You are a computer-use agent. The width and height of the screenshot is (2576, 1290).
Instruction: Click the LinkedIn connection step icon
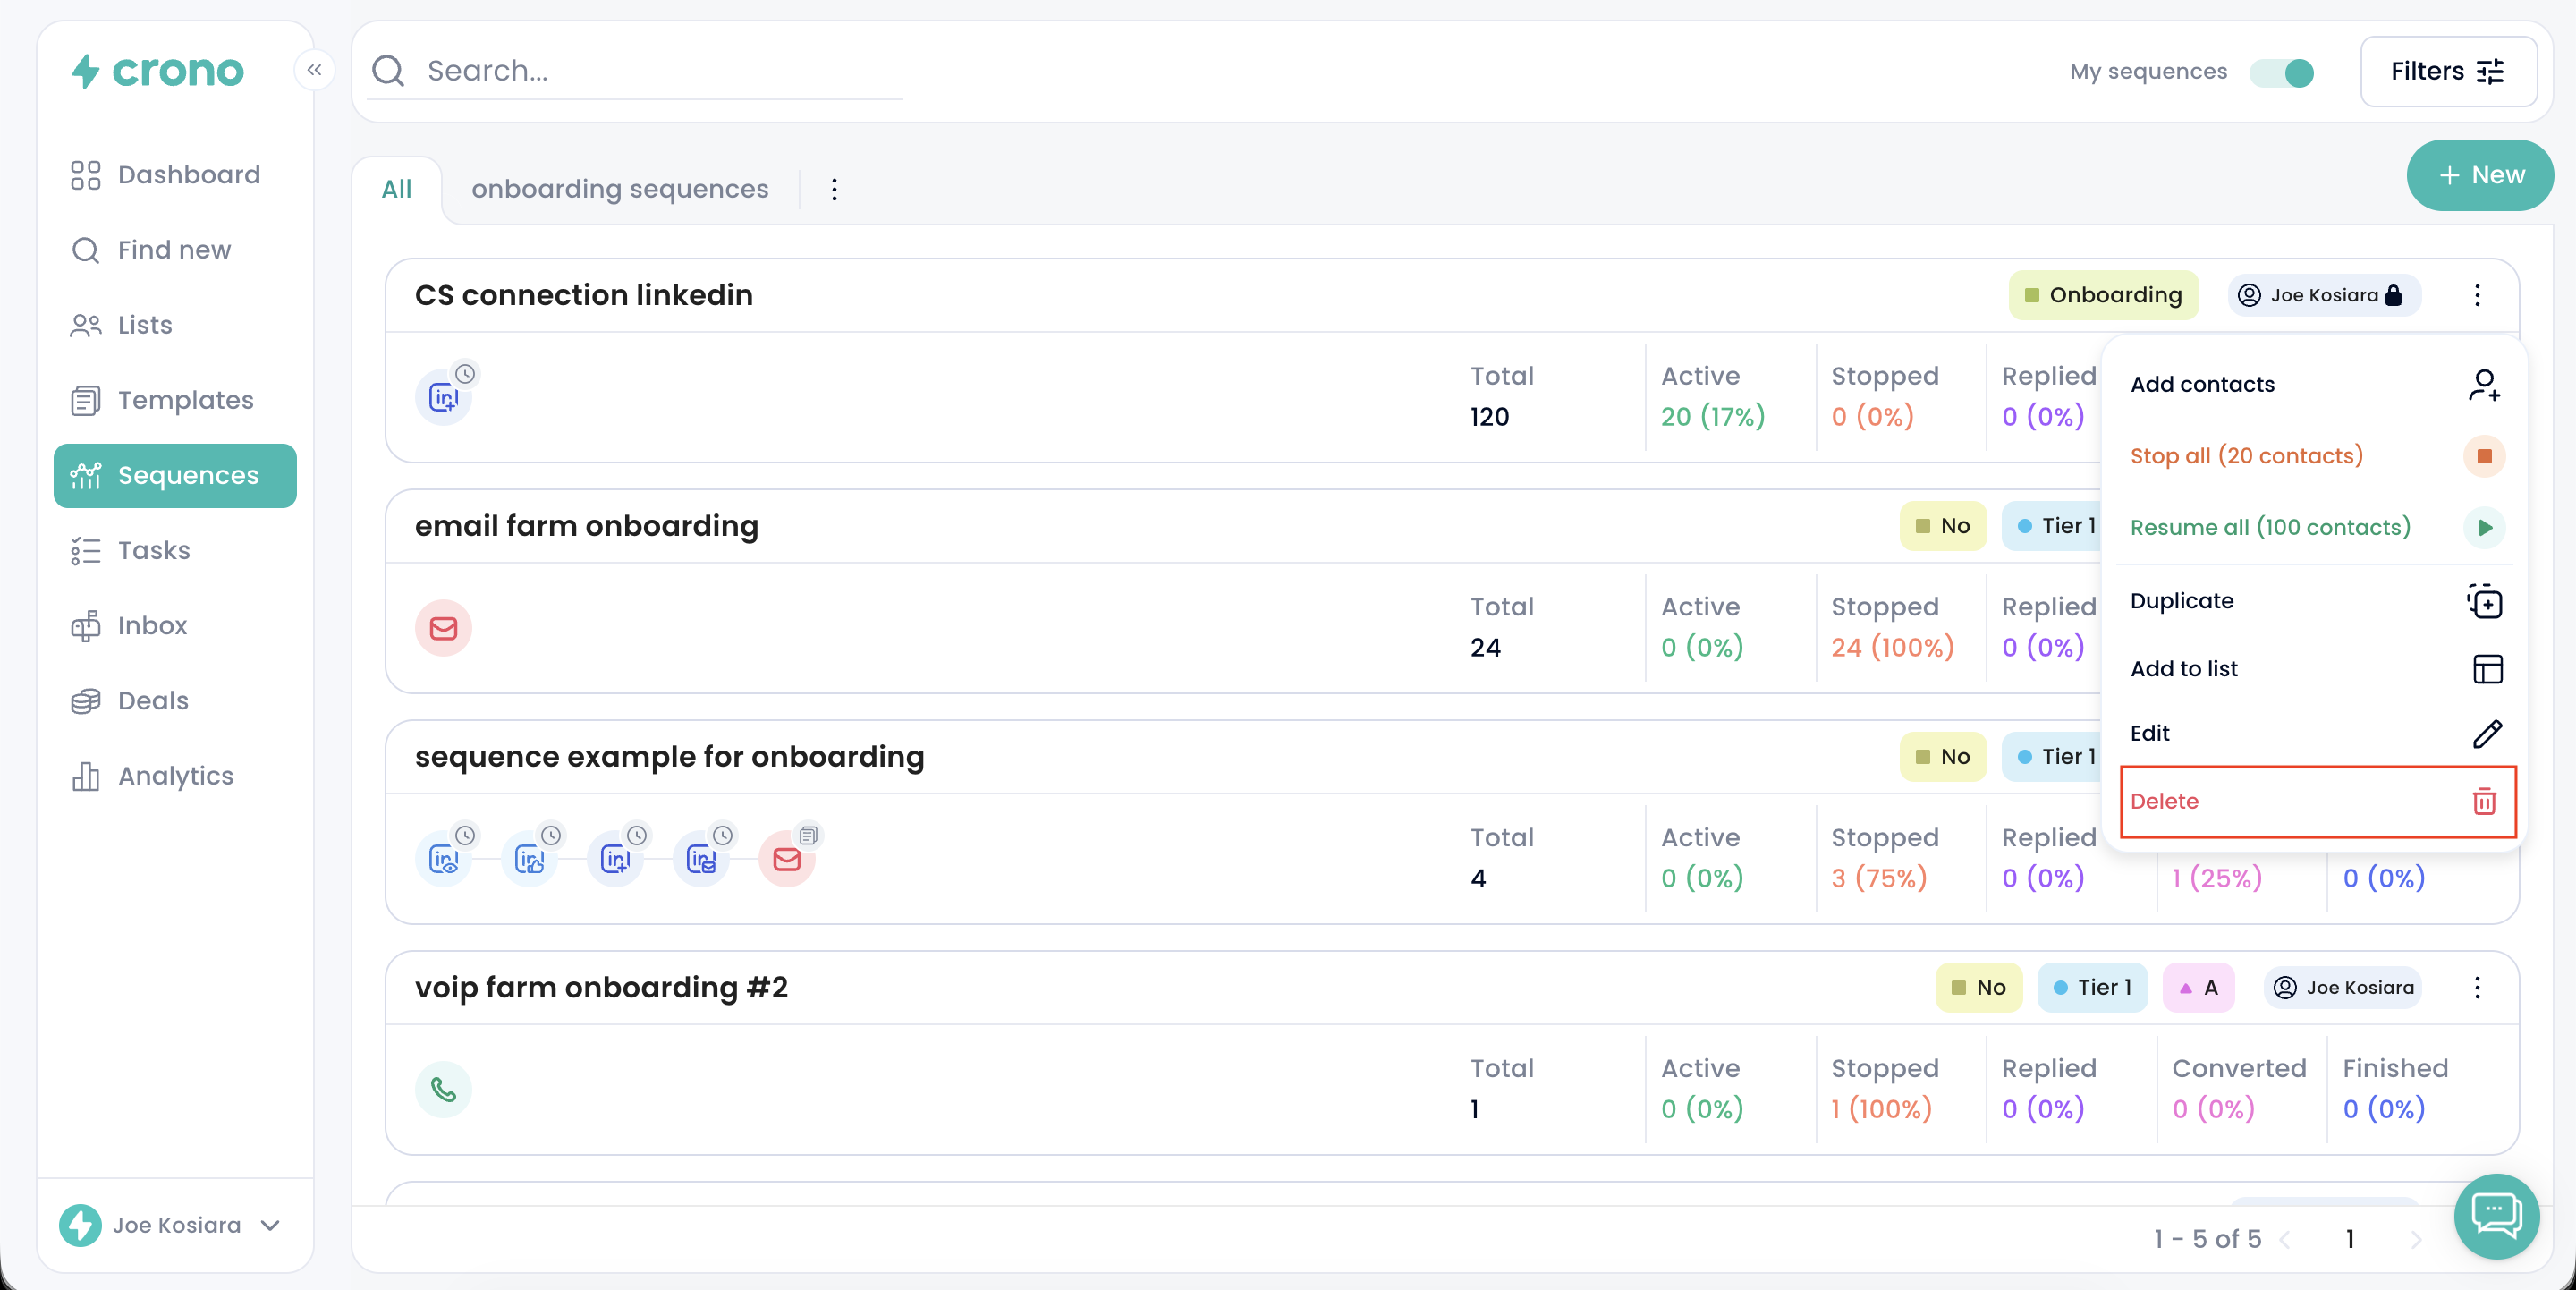[x=443, y=398]
